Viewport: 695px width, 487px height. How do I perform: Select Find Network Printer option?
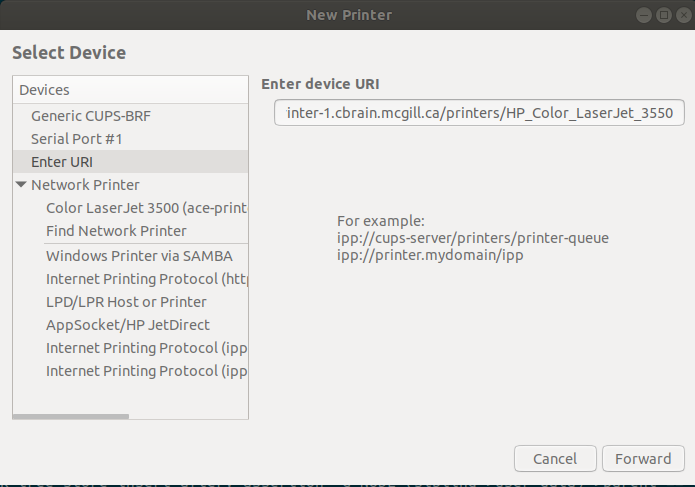[116, 231]
